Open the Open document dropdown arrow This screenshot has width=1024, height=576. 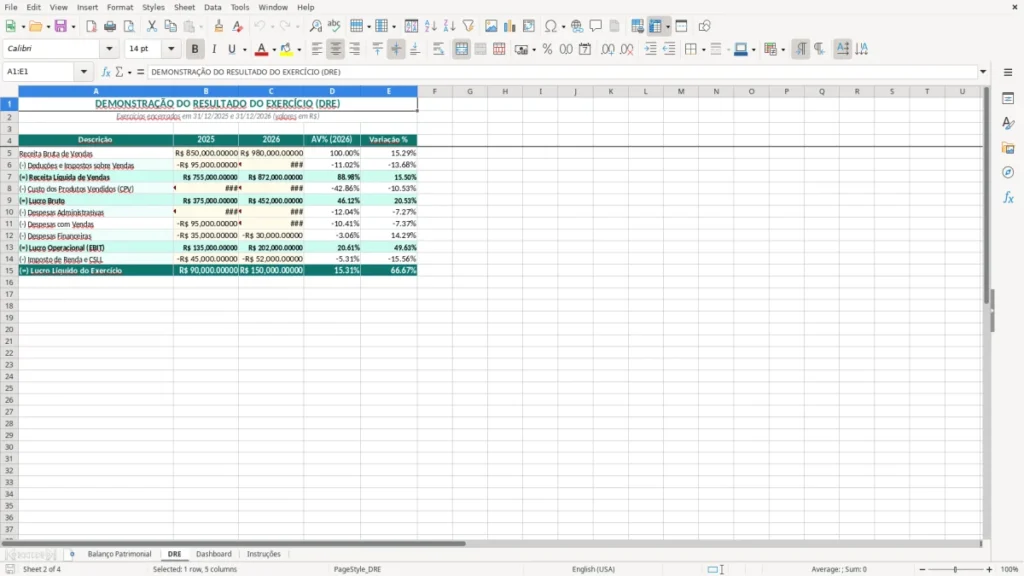pos(48,27)
